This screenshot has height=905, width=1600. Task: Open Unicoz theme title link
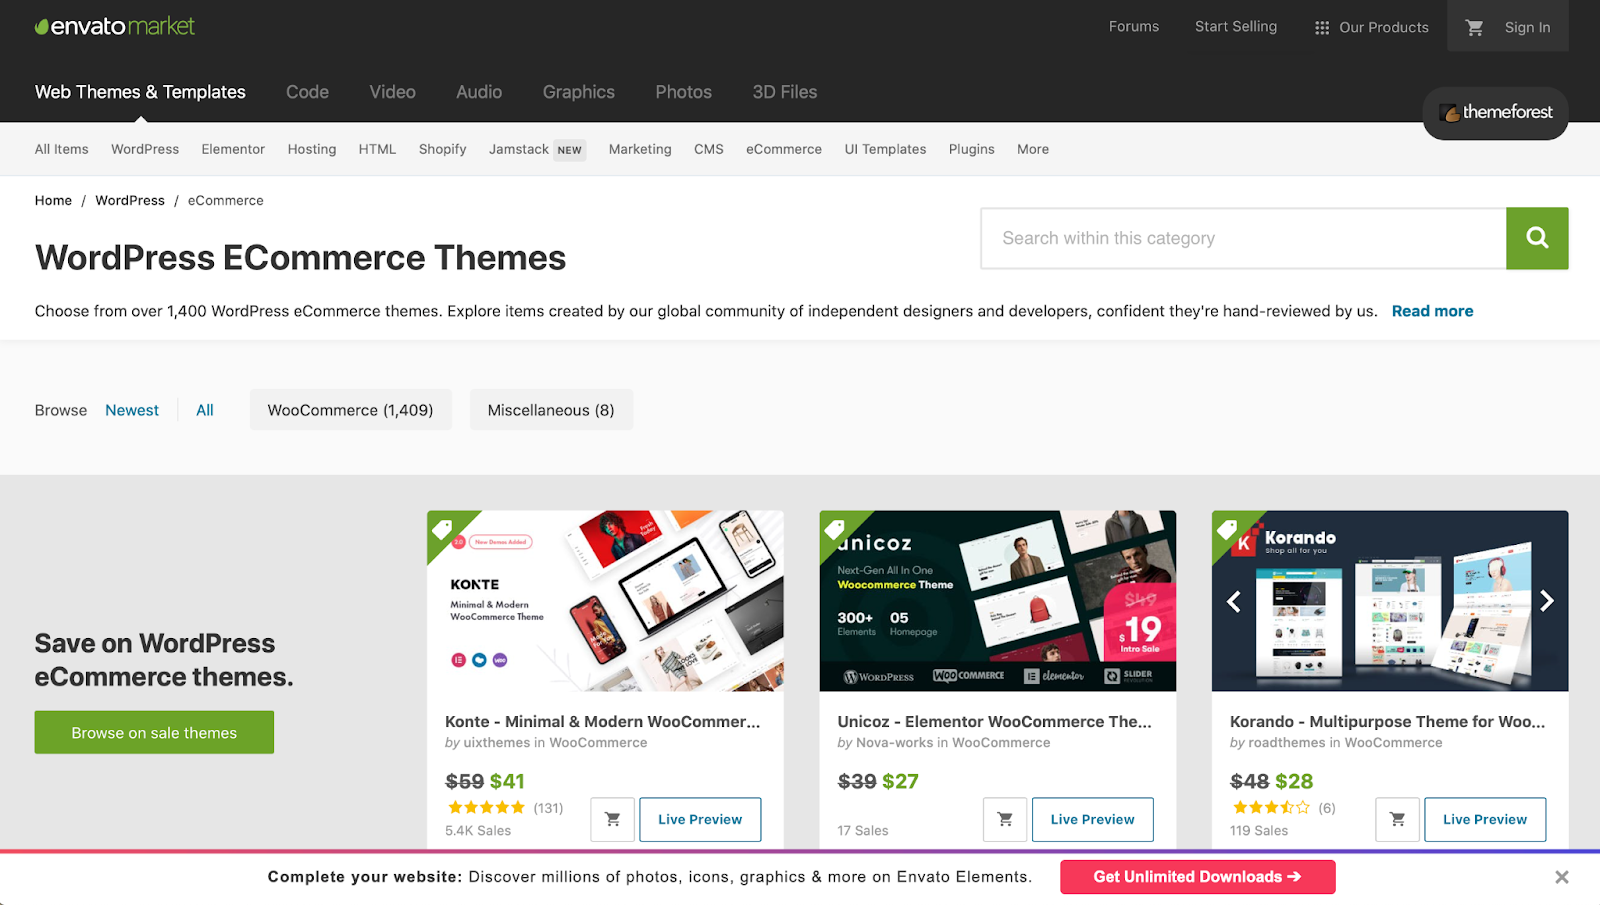point(995,721)
